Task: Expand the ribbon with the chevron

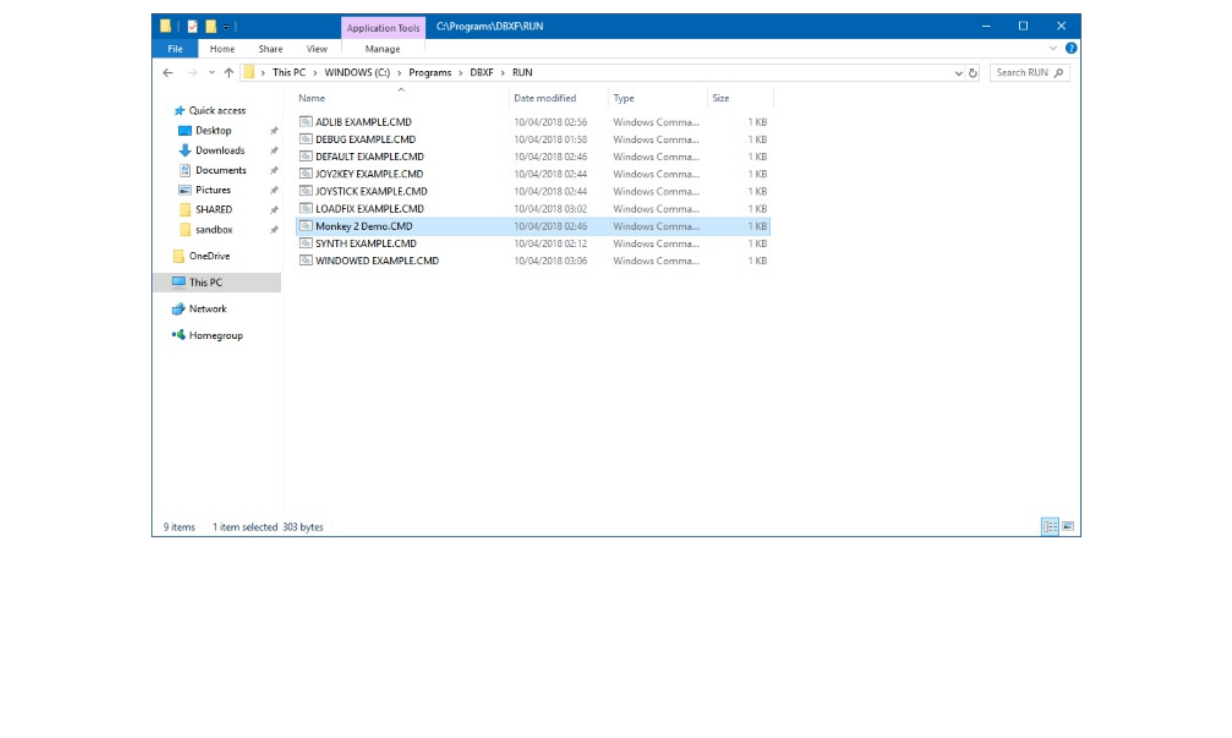Action: 1053,49
